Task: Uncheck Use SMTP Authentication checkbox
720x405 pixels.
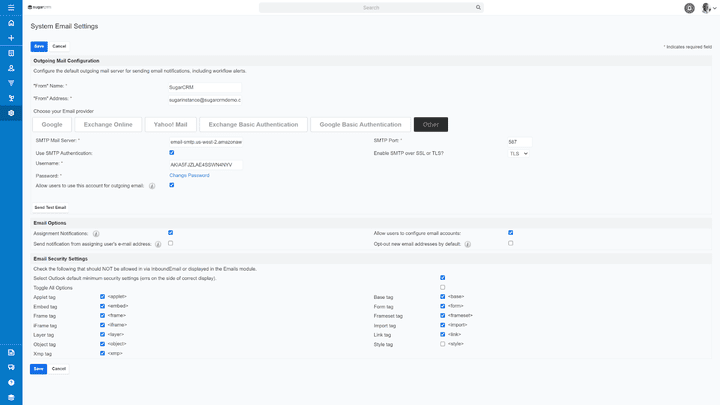Action: (171, 152)
